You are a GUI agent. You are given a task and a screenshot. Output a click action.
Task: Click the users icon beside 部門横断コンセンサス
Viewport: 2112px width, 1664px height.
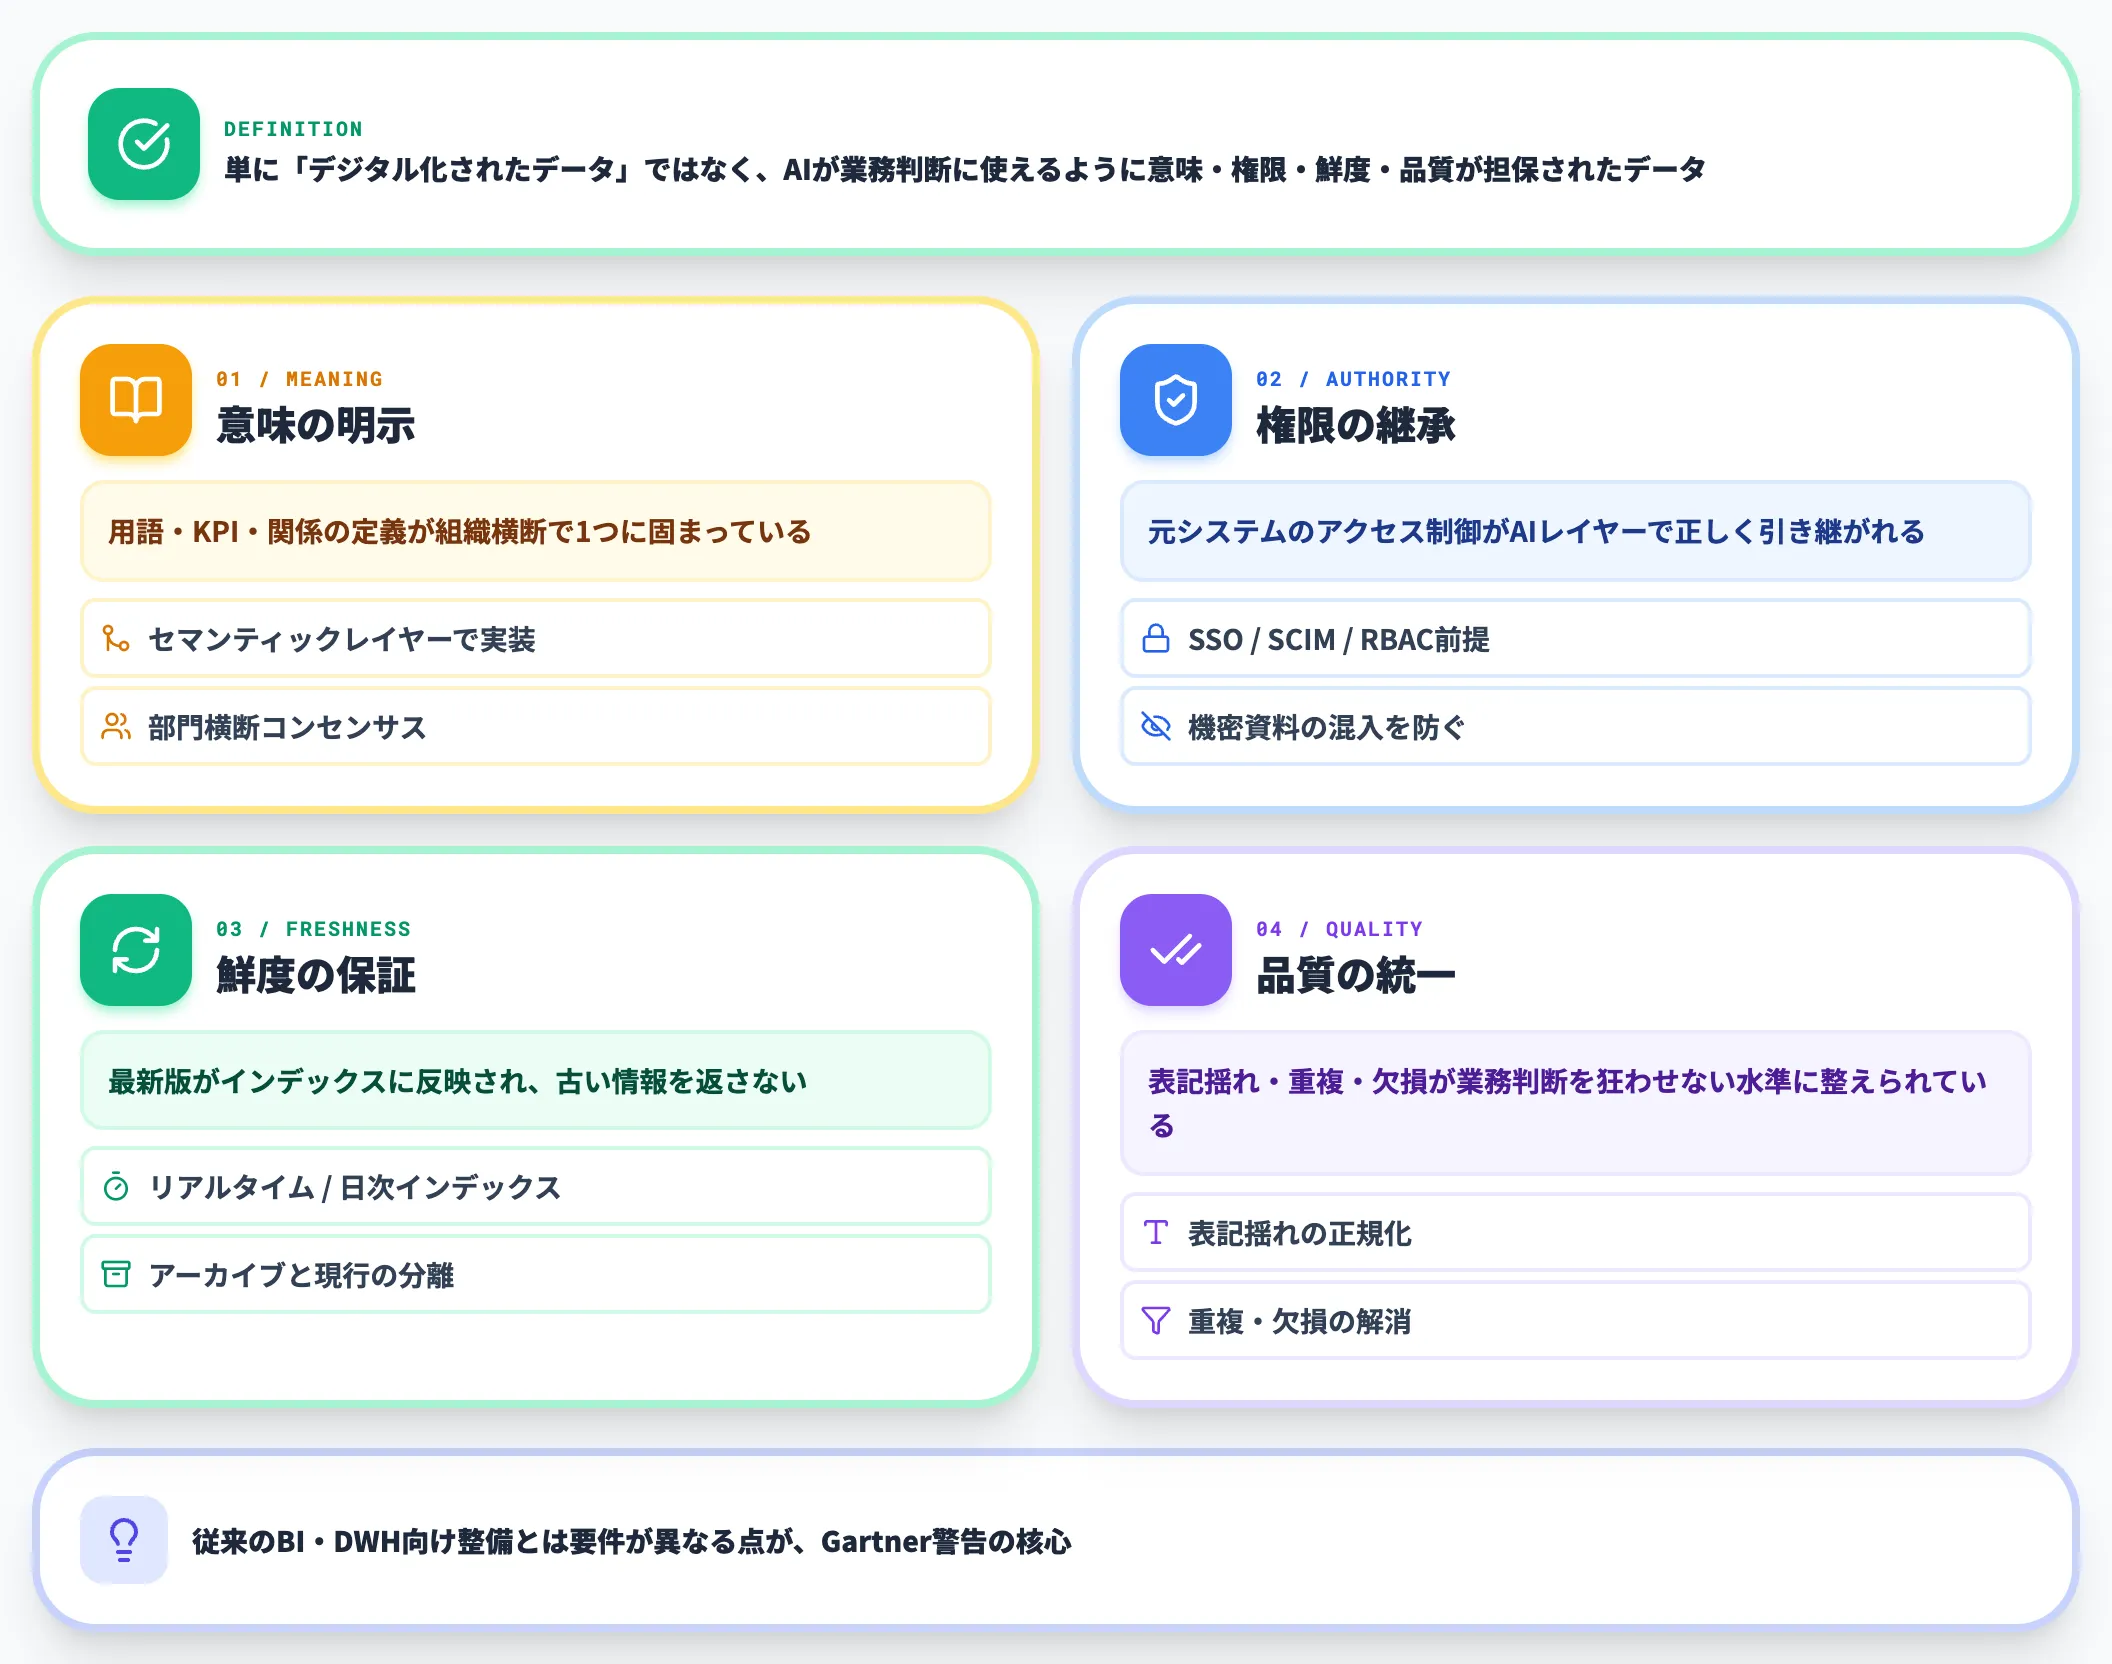point(116,726)
